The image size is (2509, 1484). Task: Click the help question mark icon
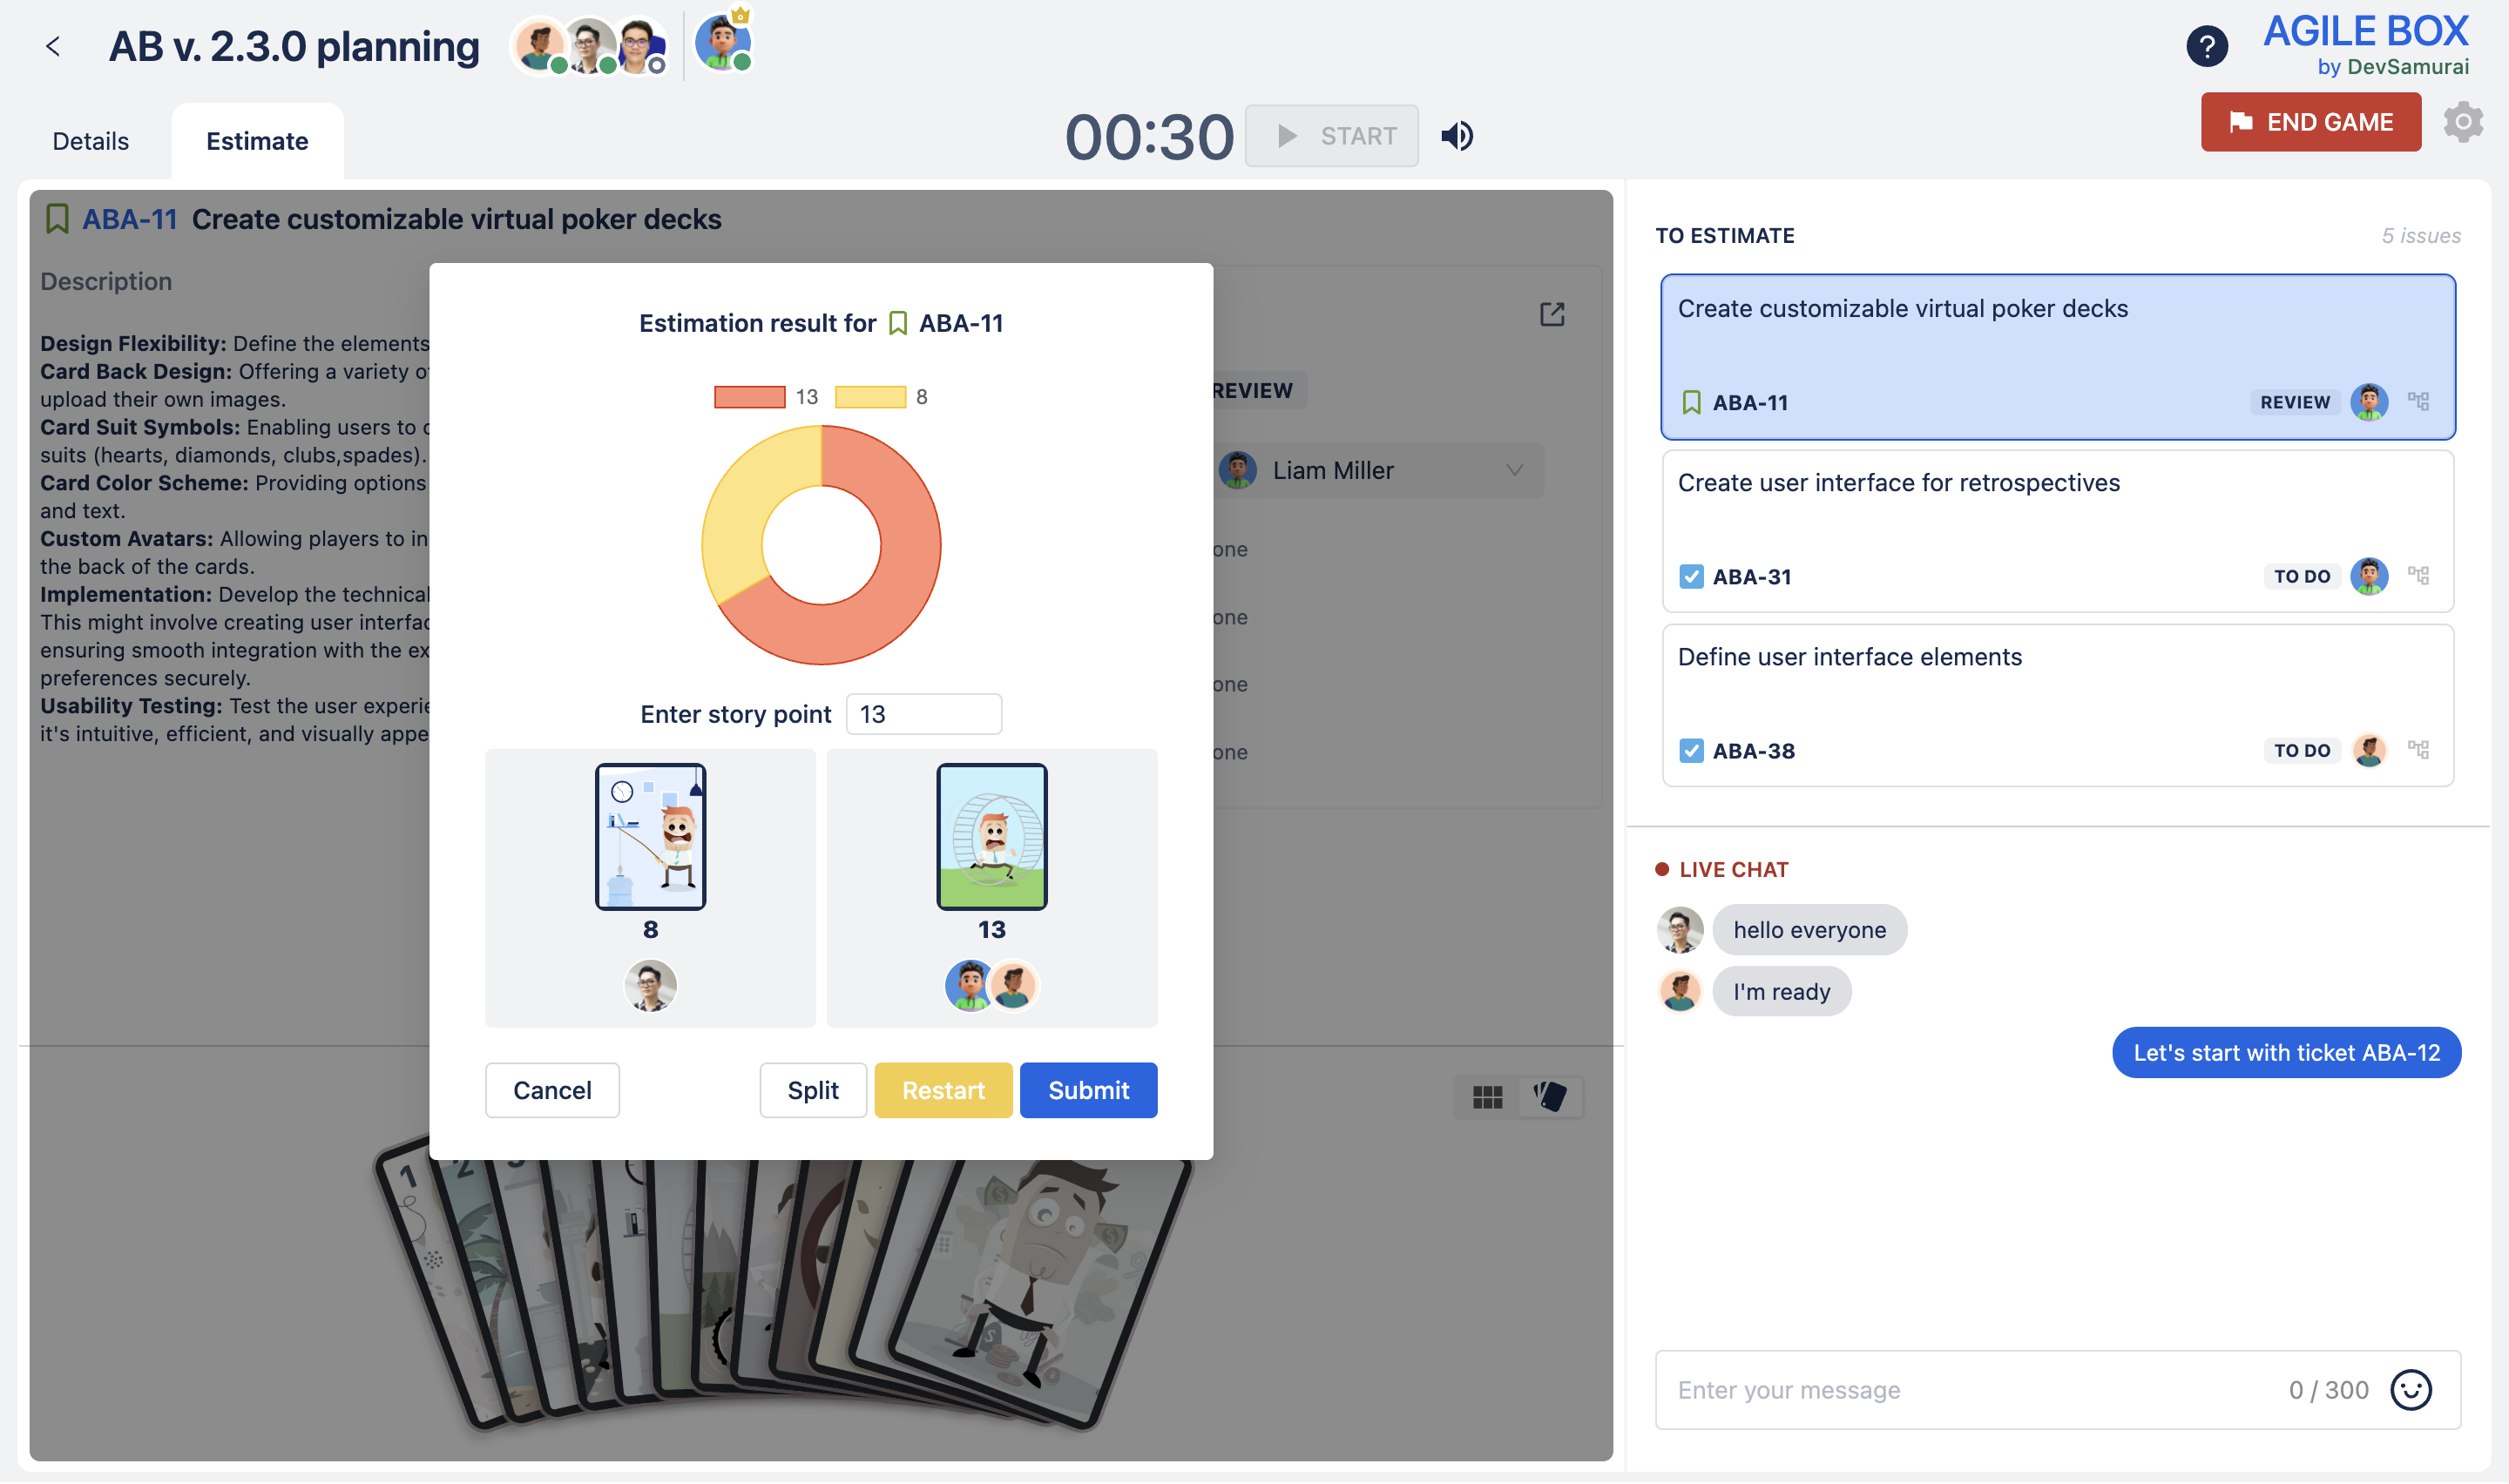click(2206, 46)
